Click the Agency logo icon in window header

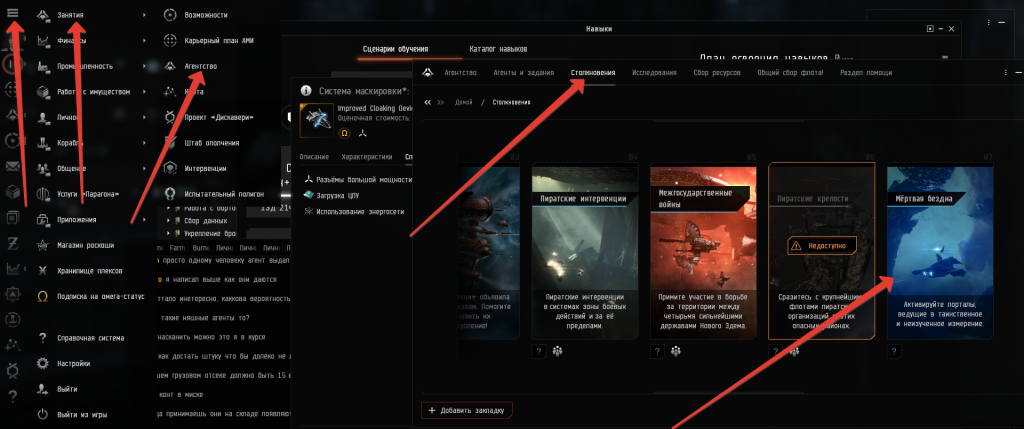click(428, 73)
